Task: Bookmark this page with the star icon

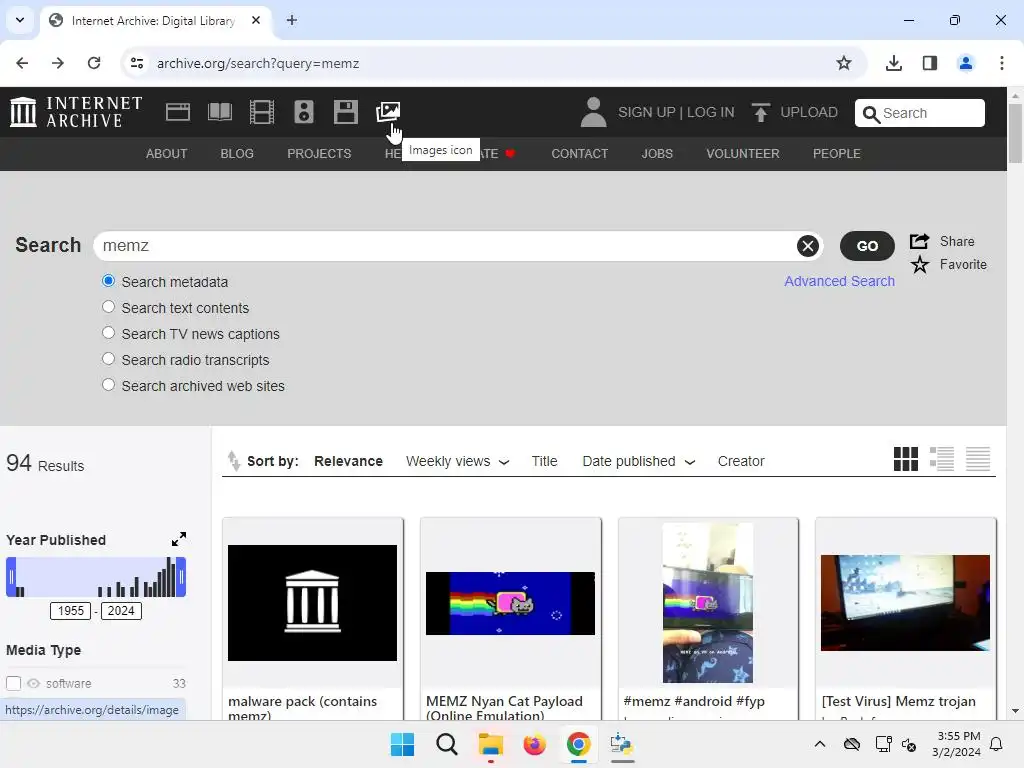Action: pos(844,63)
